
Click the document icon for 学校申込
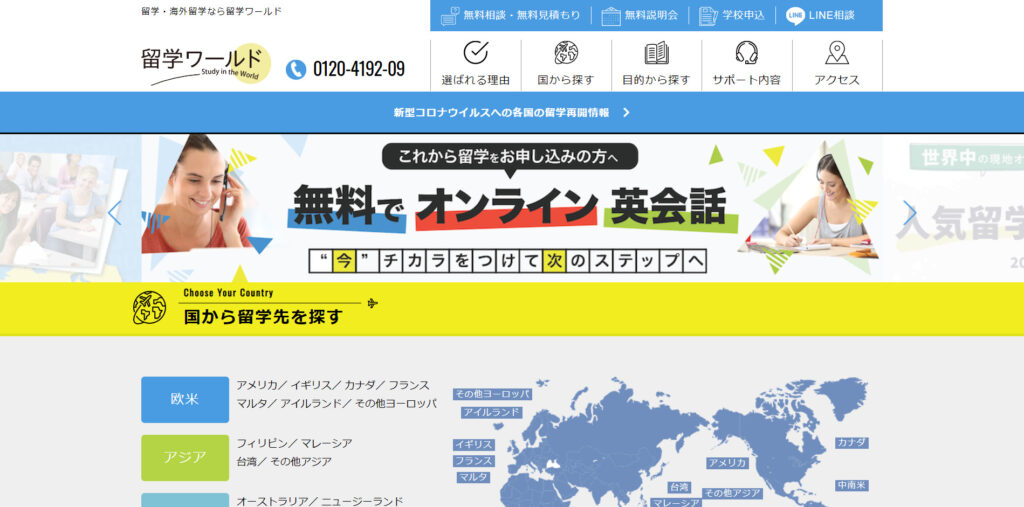pyautogui.click(x=708, y=16)
